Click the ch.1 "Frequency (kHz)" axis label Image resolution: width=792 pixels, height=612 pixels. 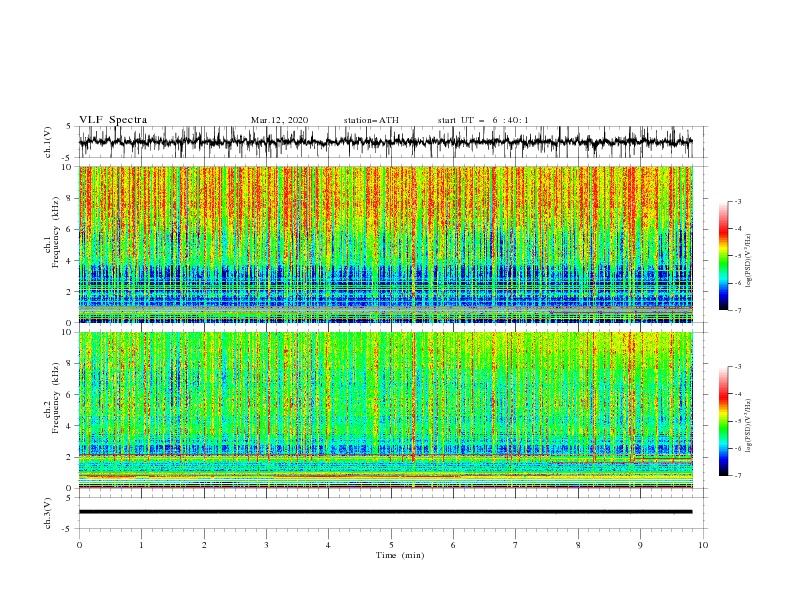56,232
